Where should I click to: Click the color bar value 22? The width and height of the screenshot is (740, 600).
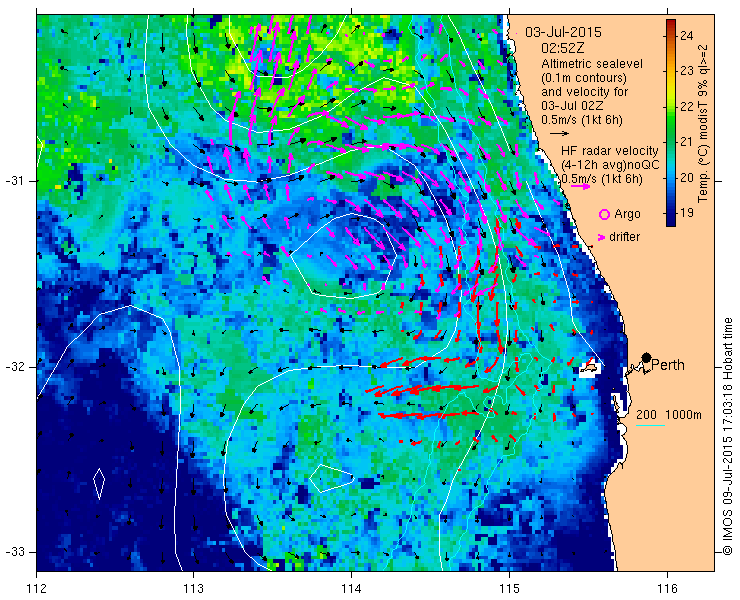coord(687,107)
